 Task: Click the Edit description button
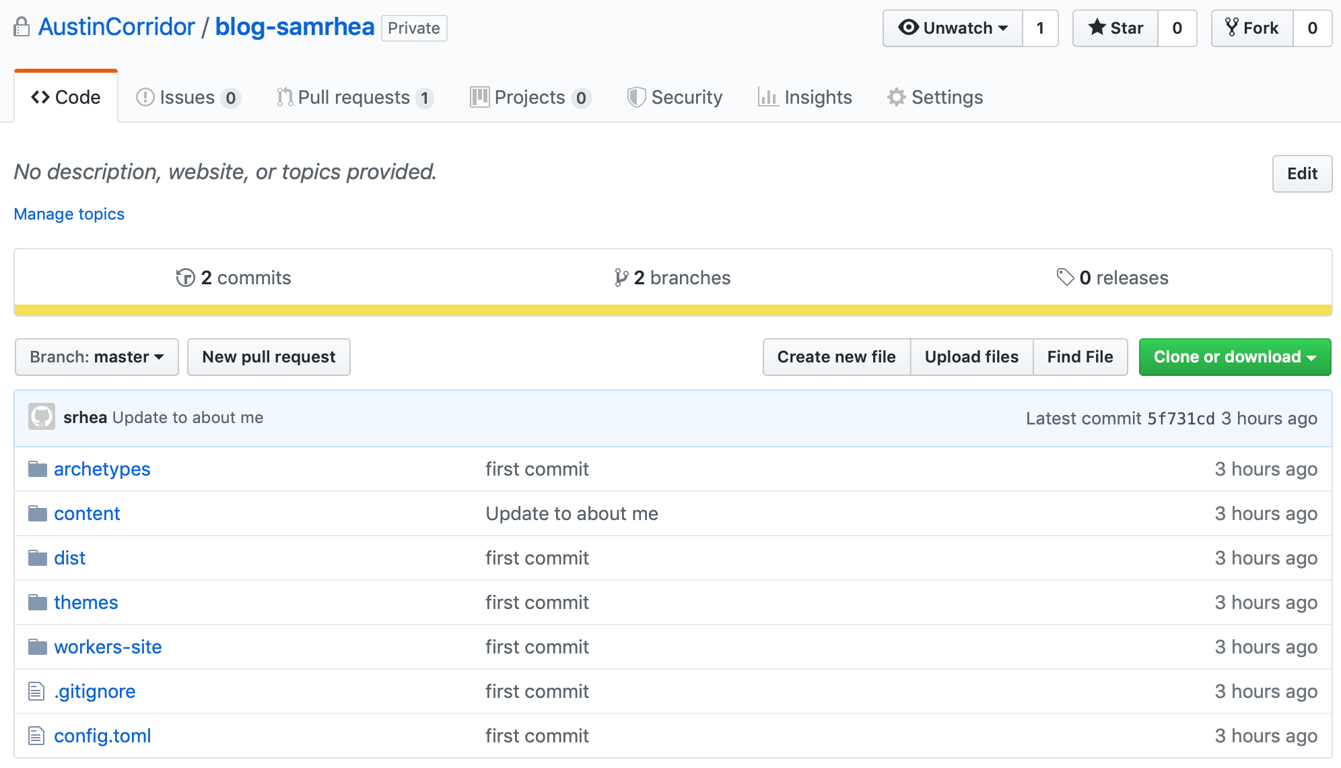point(1301,173)
